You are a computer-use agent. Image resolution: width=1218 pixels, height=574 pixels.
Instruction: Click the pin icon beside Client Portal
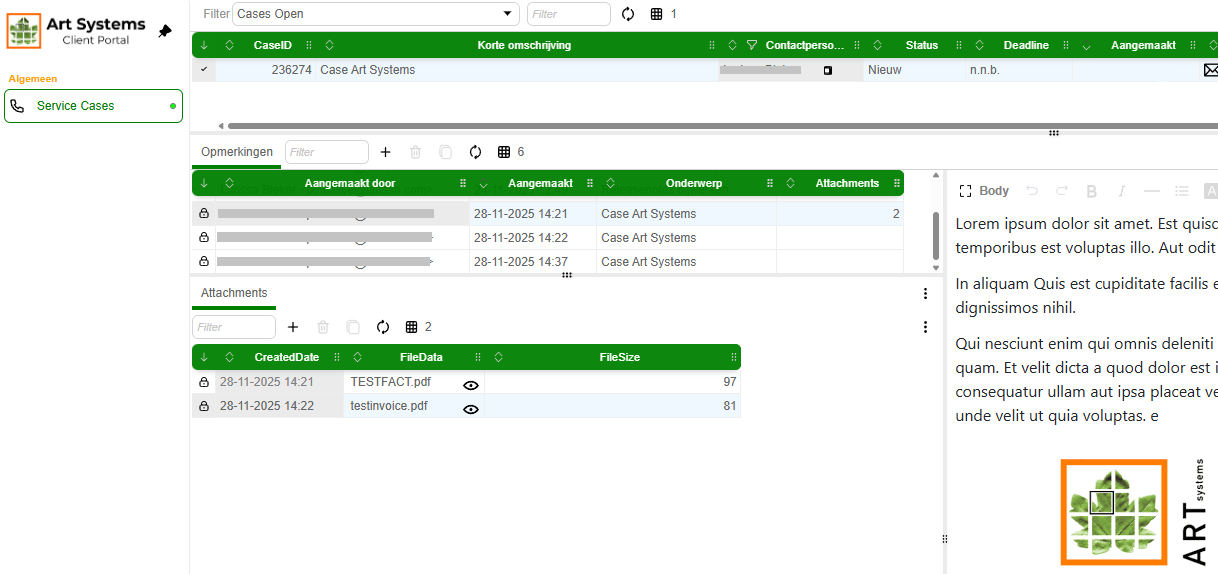[165, 31]
